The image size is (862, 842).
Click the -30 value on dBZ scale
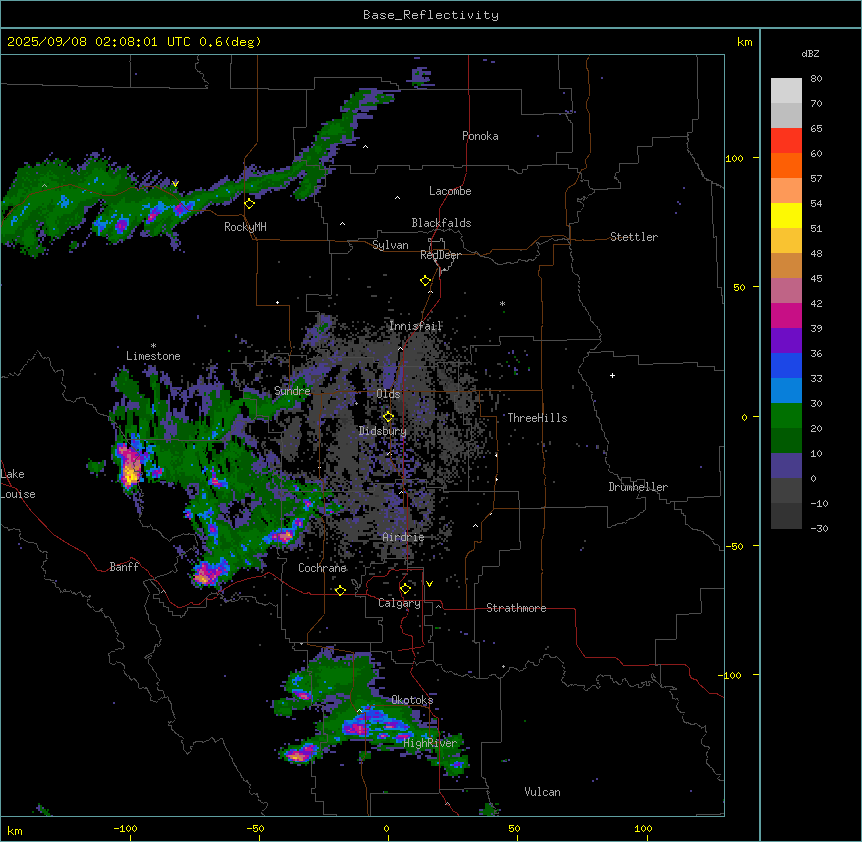[819, 528]
